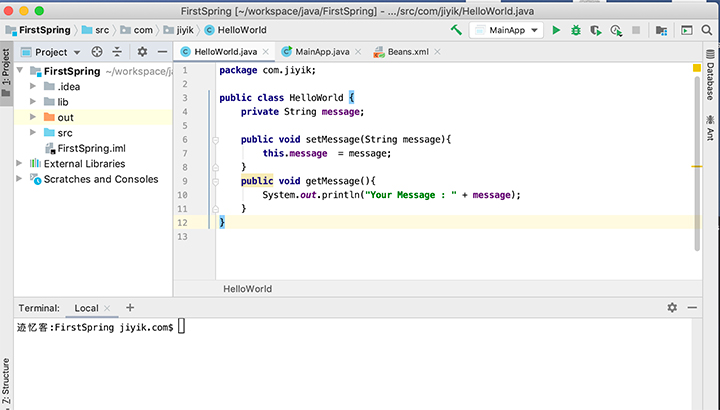
Task: Close the Beans.xml tab
Action: [x=438, y=52]
